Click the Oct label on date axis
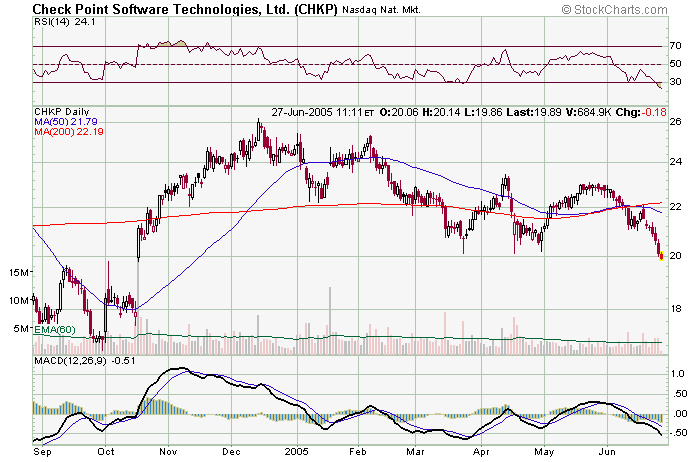The width and height of the screenshot is (700, 462). click(106, 452)
